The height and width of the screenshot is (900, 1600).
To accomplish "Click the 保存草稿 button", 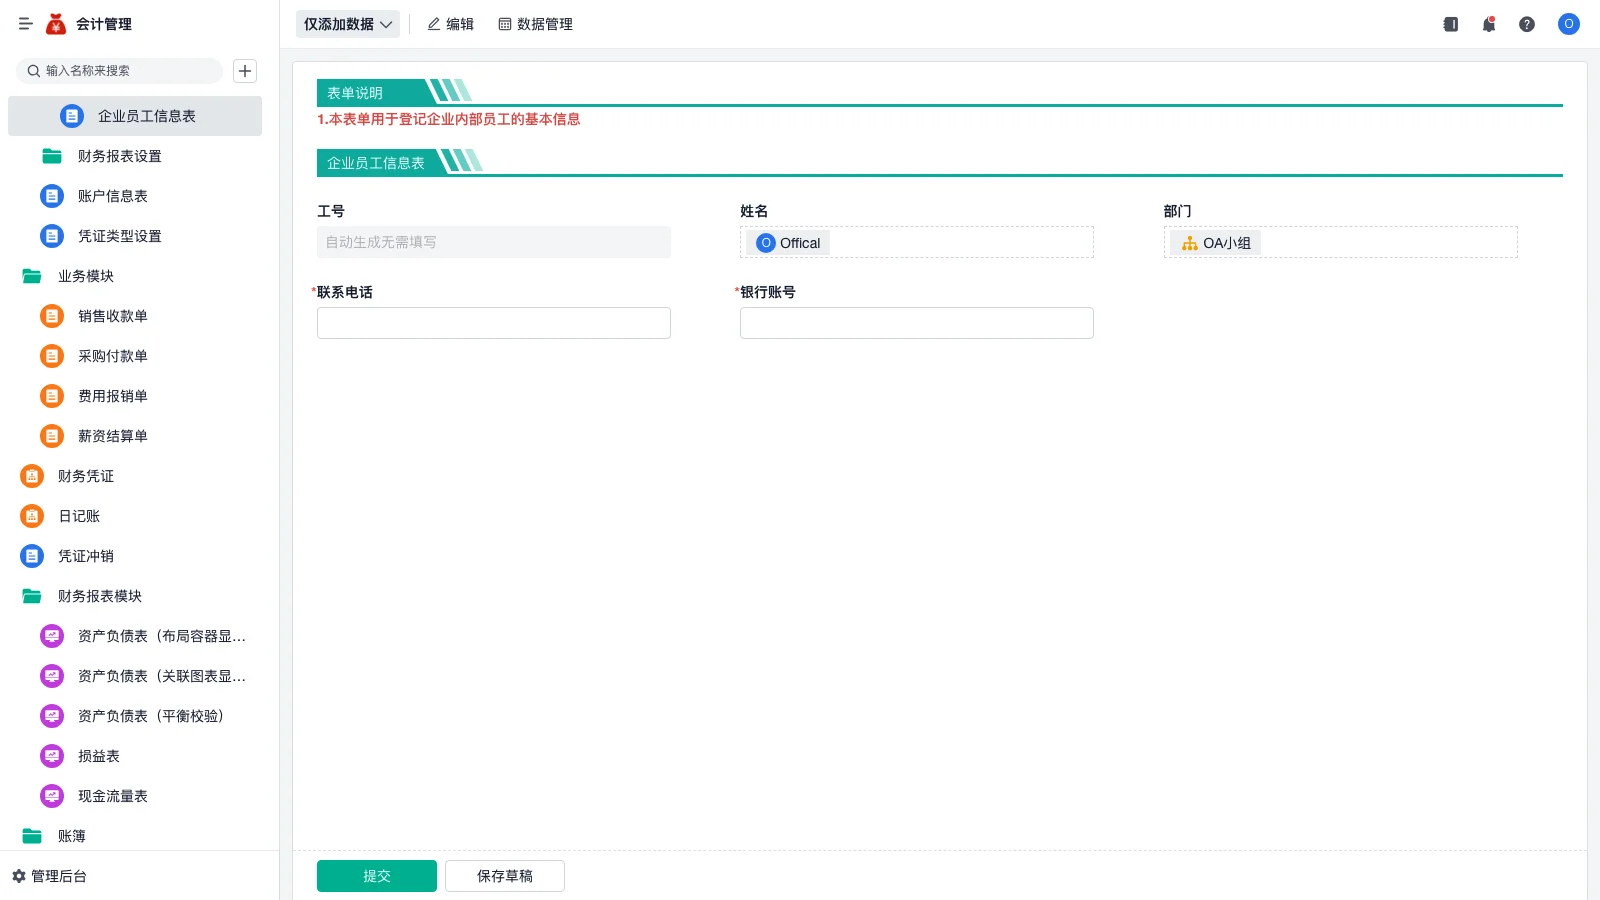I will (x=505, y=876).
